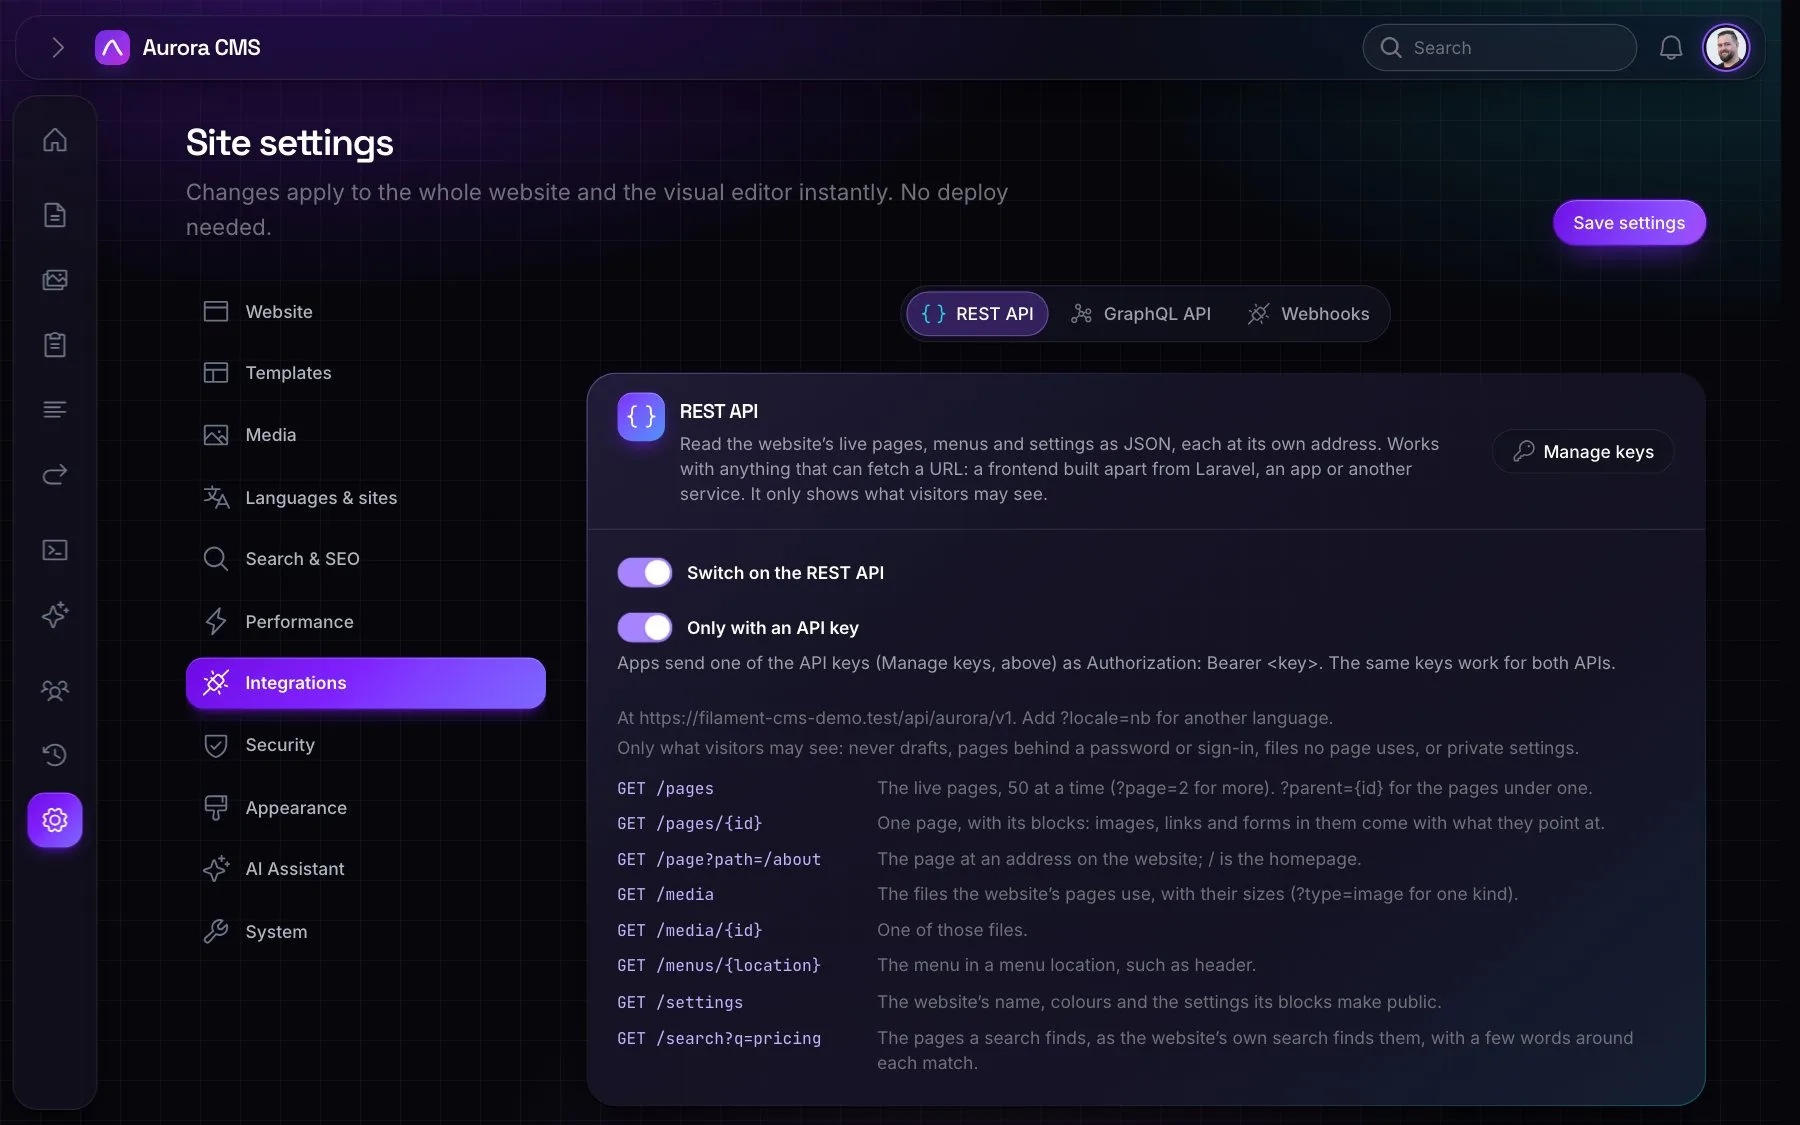Open the terminal console sidebar icon
This screenshot has height=1125, width=1800.
[x=55, y=550]
